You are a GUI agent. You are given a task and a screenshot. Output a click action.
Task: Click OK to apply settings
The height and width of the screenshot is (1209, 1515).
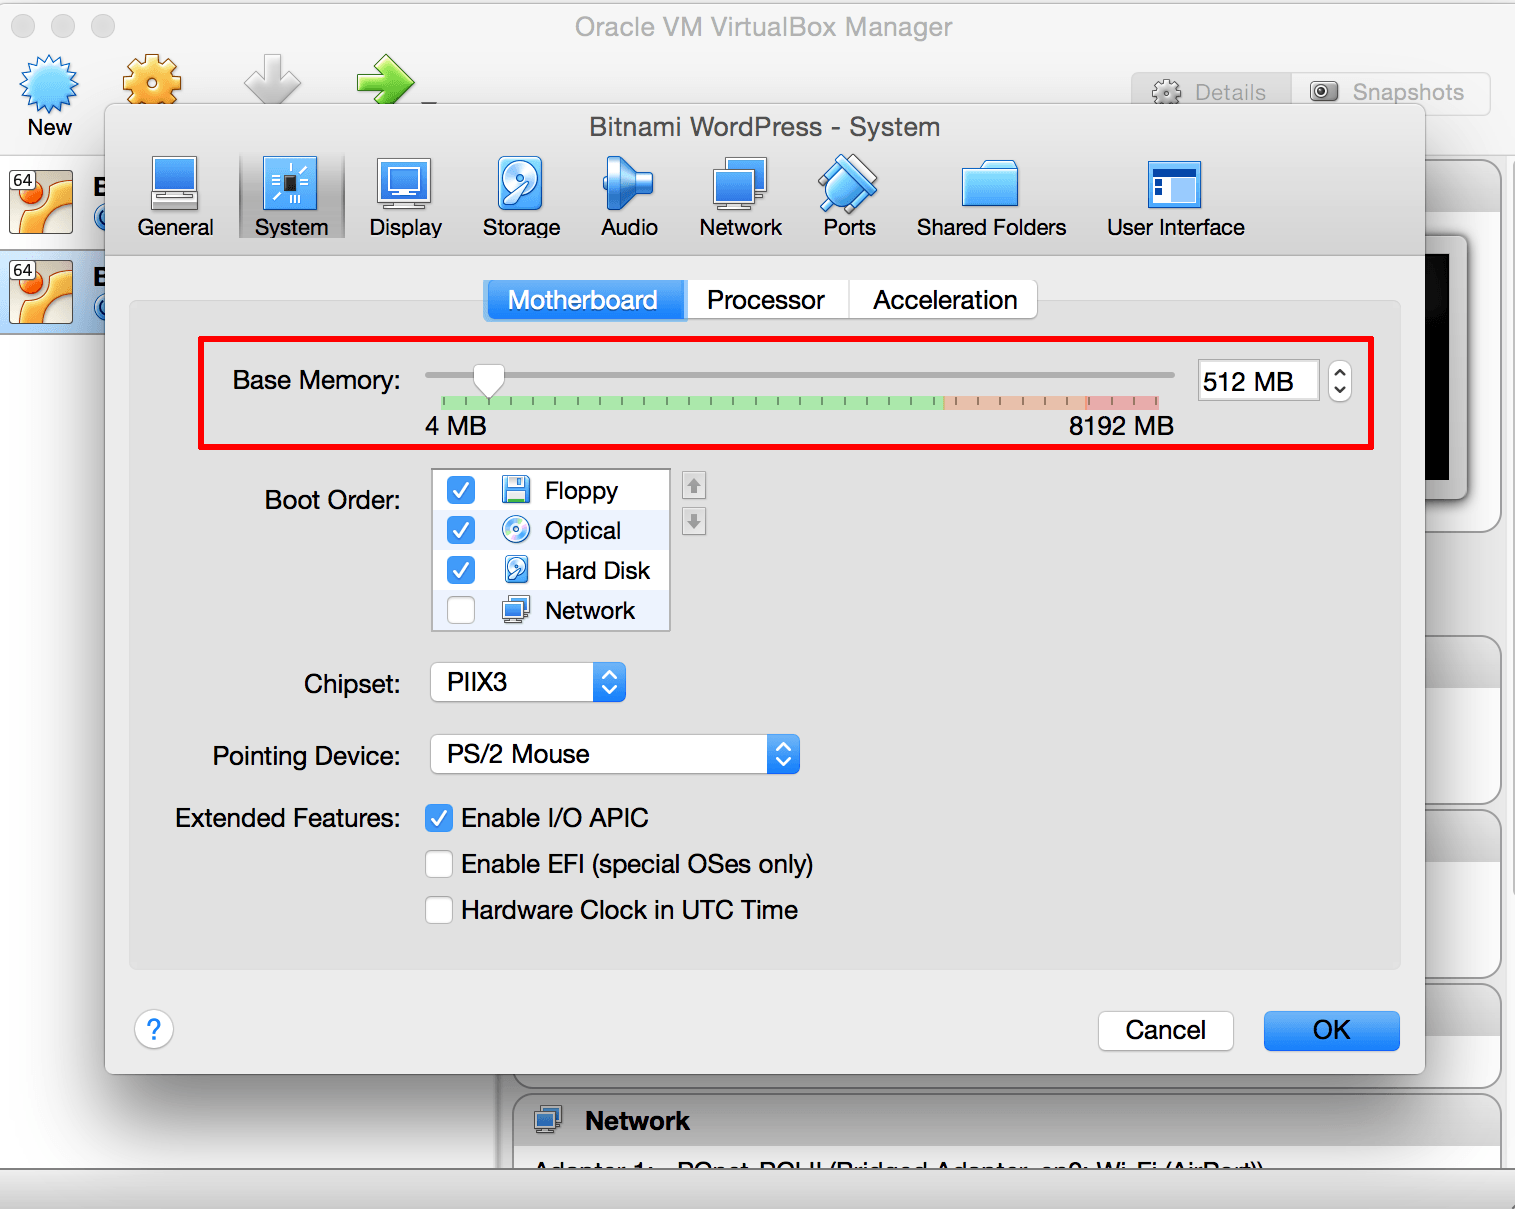coord(1331,1030)
